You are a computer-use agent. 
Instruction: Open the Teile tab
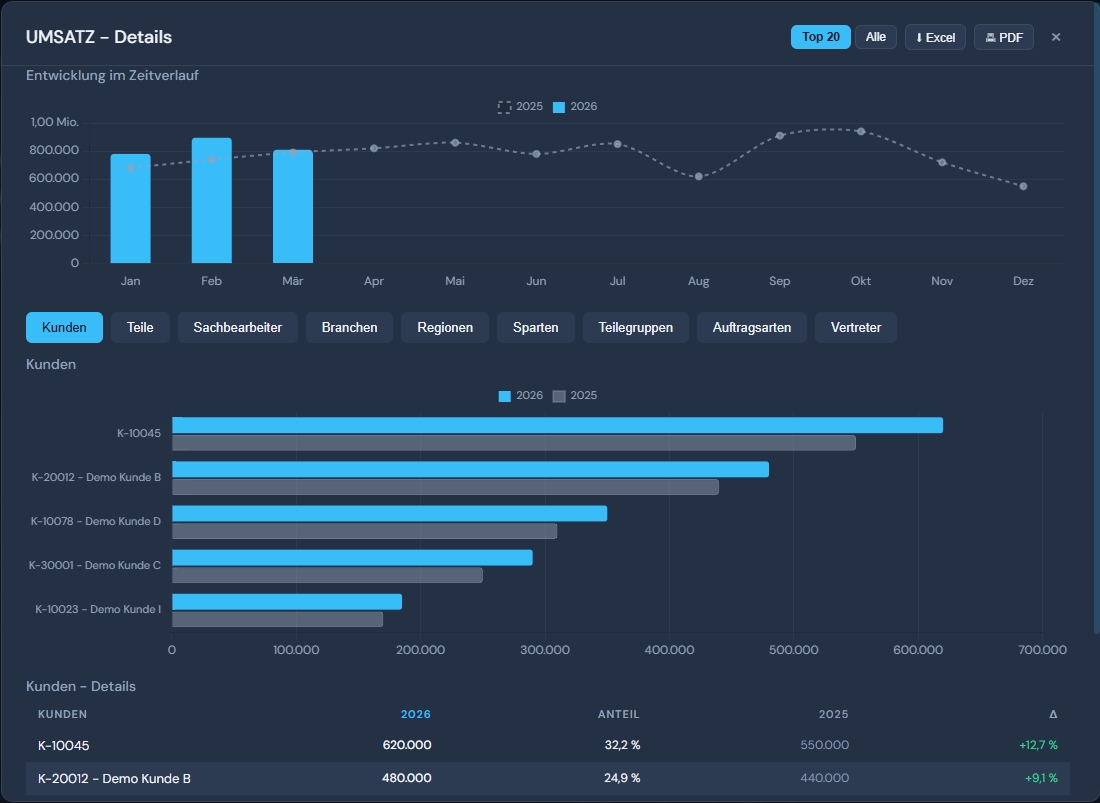140,327
